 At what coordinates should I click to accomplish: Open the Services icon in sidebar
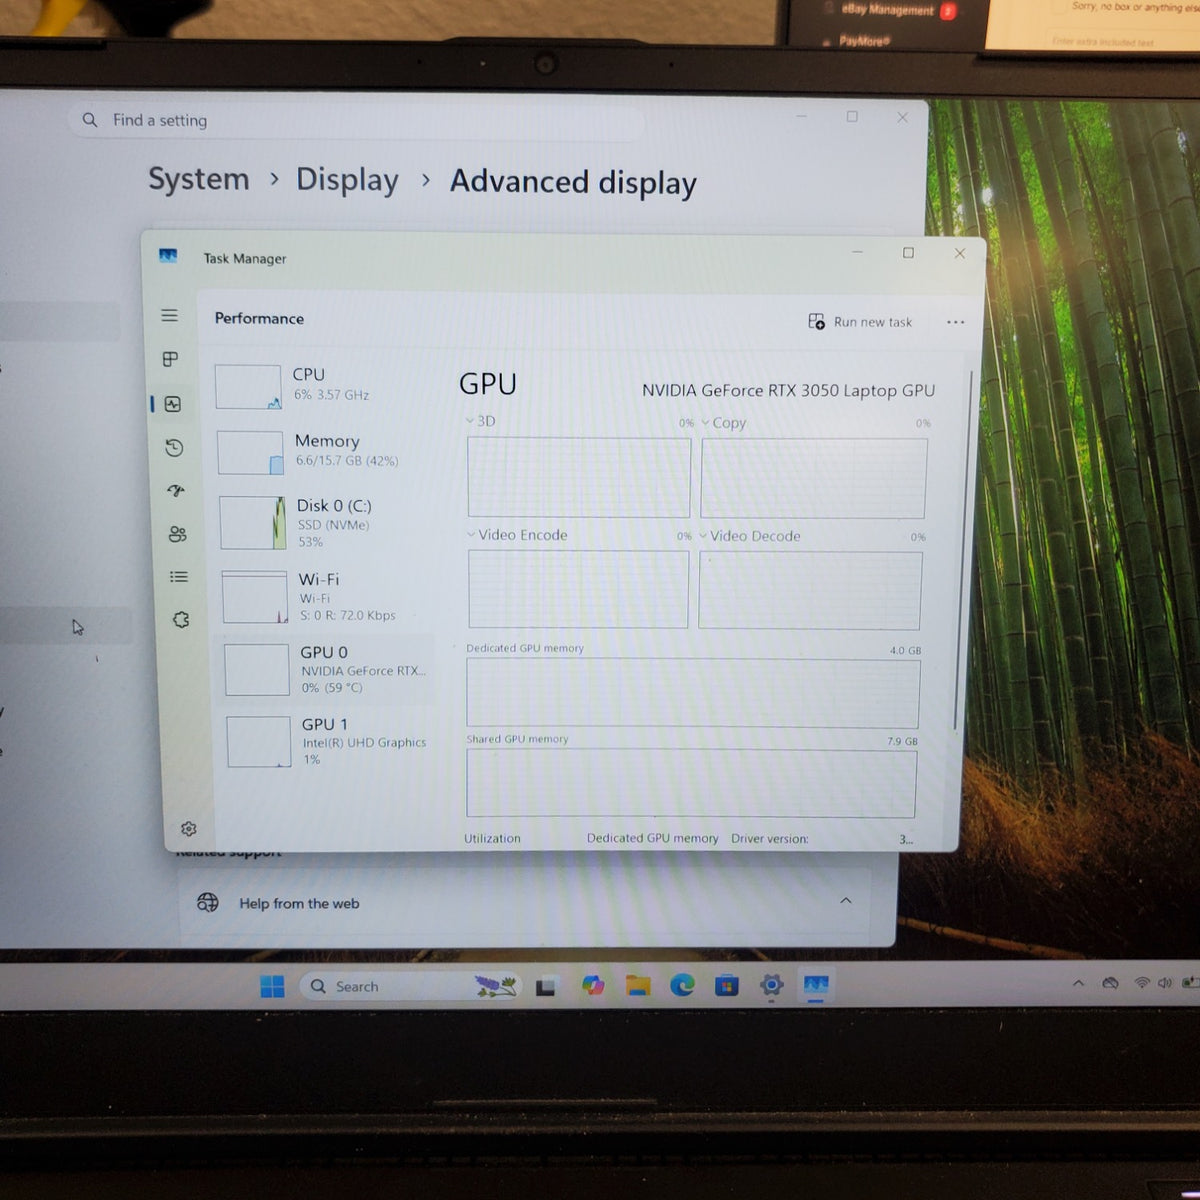(x=181, y=620)
